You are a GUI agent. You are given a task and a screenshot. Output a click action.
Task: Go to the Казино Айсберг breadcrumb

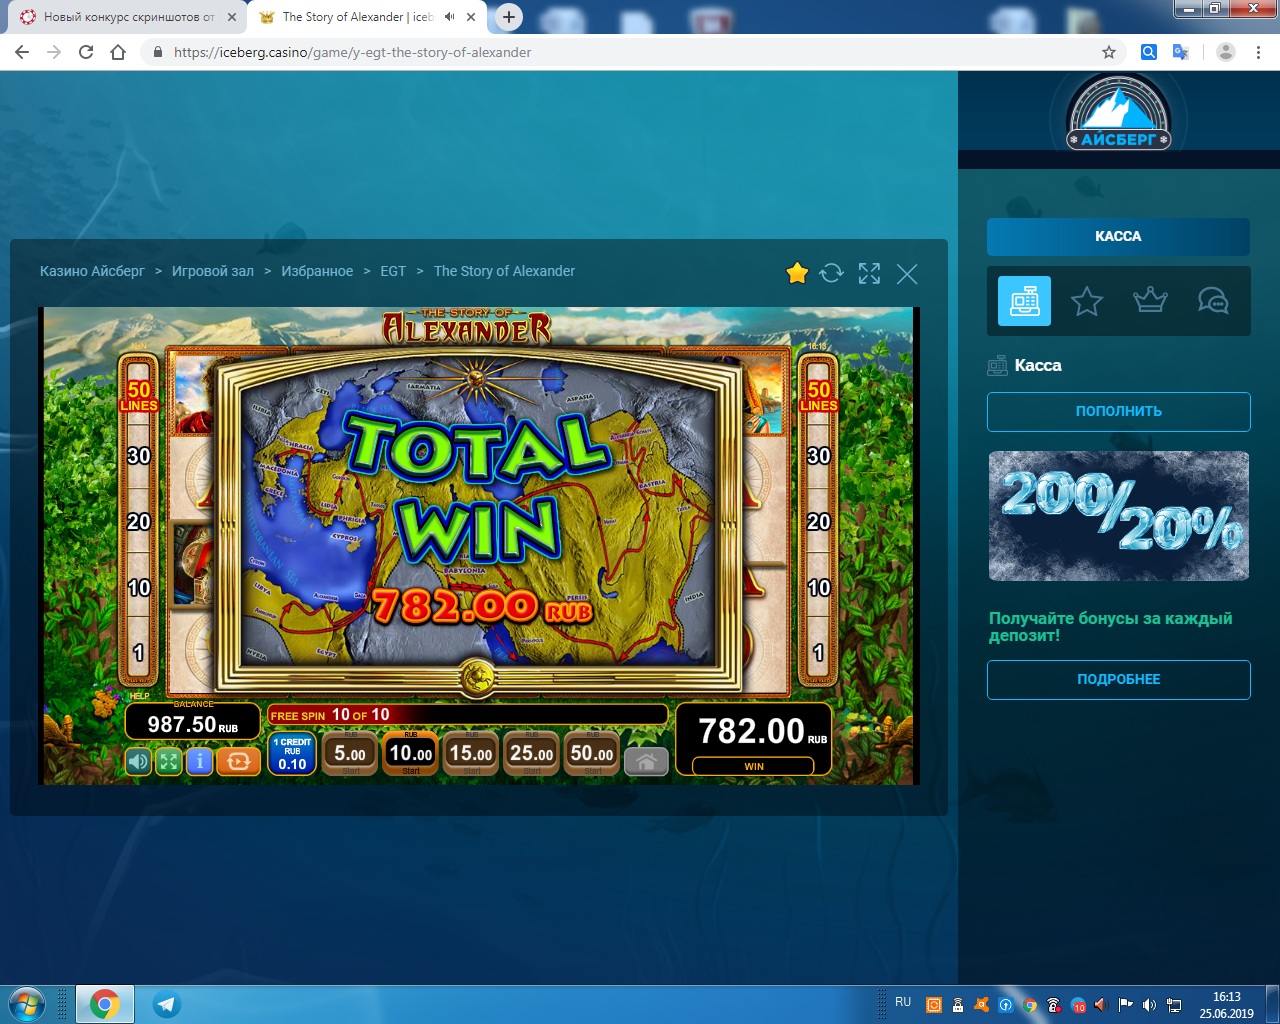[x=92, y=271]
